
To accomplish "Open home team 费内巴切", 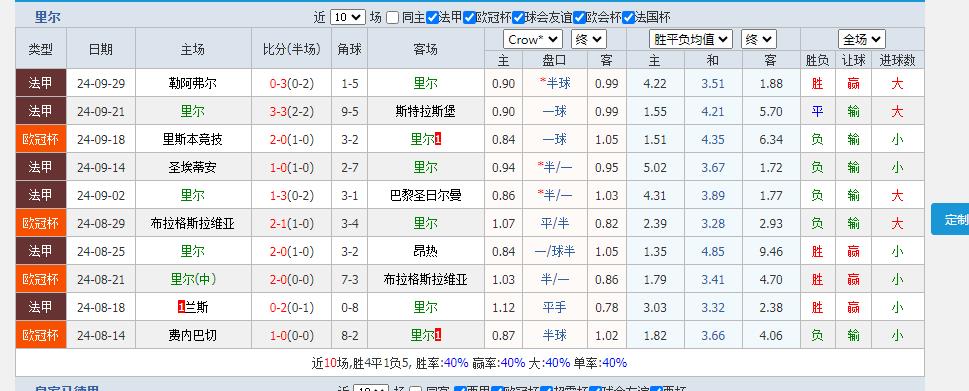I will [193, 335].
